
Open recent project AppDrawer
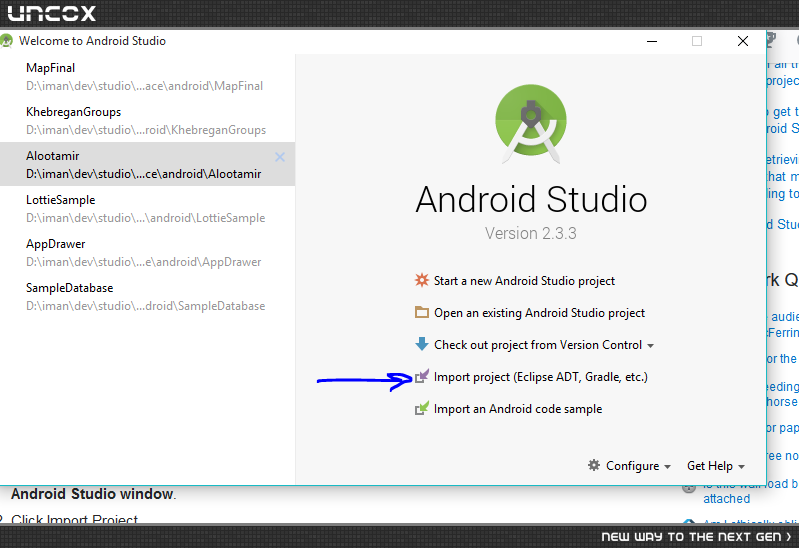[x=147, y=252]
